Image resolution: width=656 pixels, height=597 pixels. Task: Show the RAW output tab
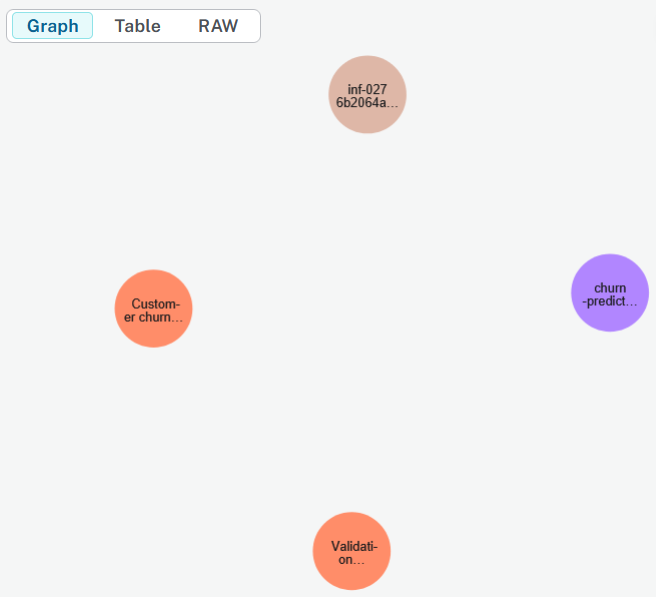point(218,26)
